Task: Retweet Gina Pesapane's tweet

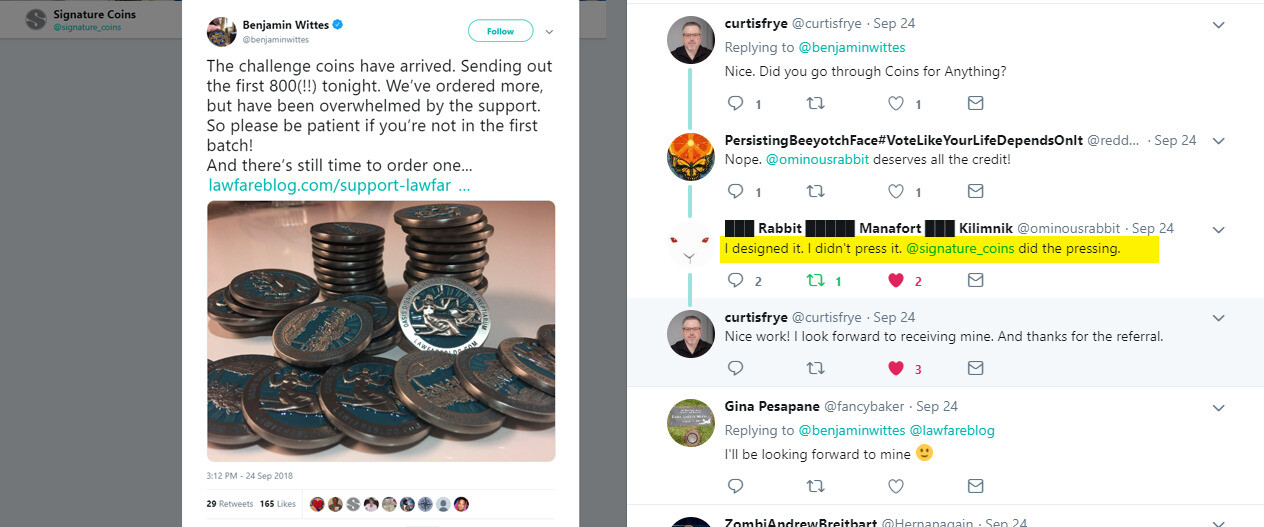Action: tap(815, 486)
